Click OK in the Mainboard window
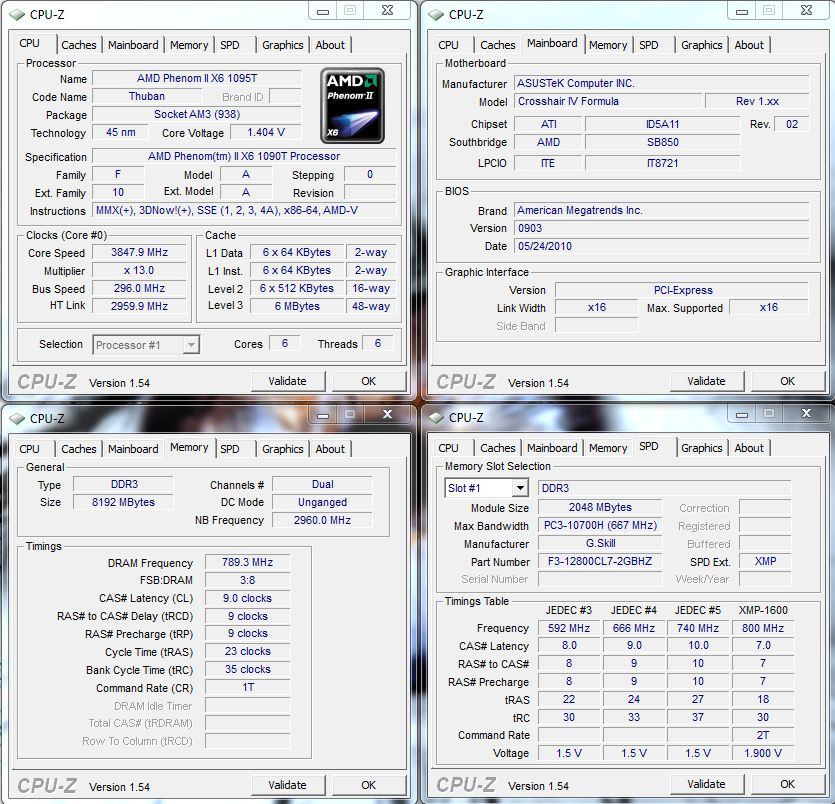The image size is (835, 804). point(788,381)
